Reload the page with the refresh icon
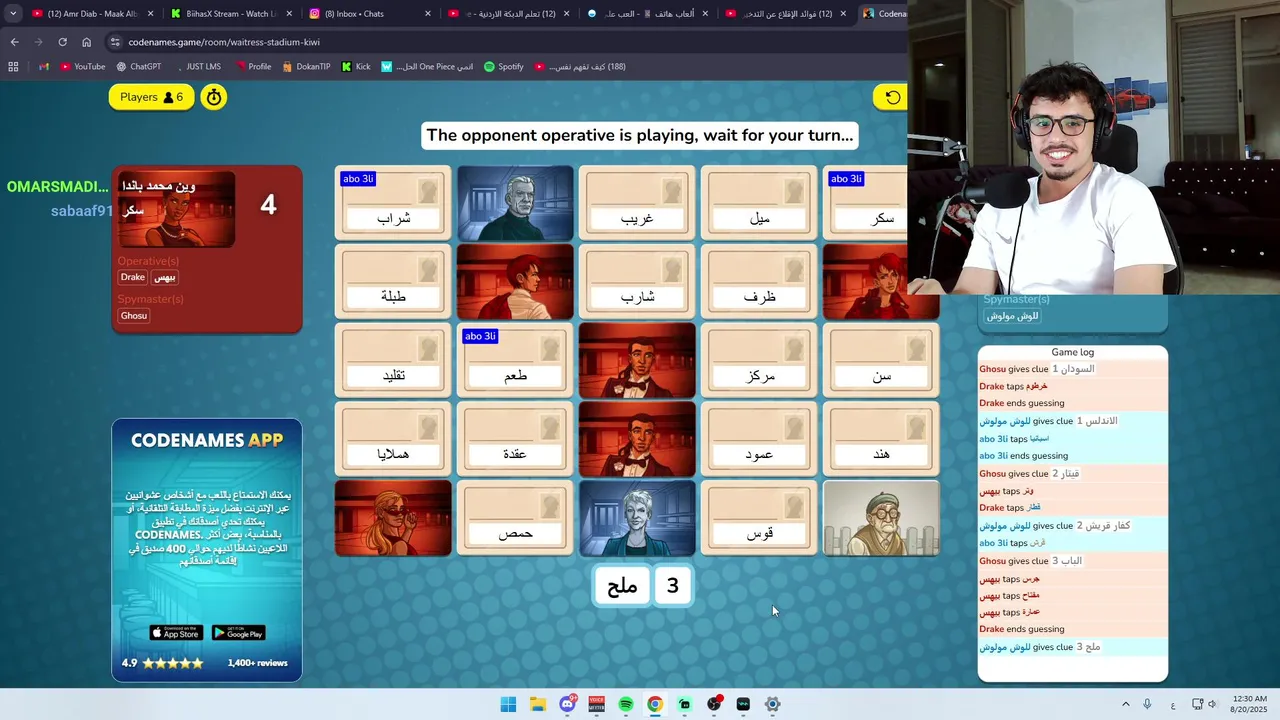This screenshot has height=720, width=1280. (62, 42)
